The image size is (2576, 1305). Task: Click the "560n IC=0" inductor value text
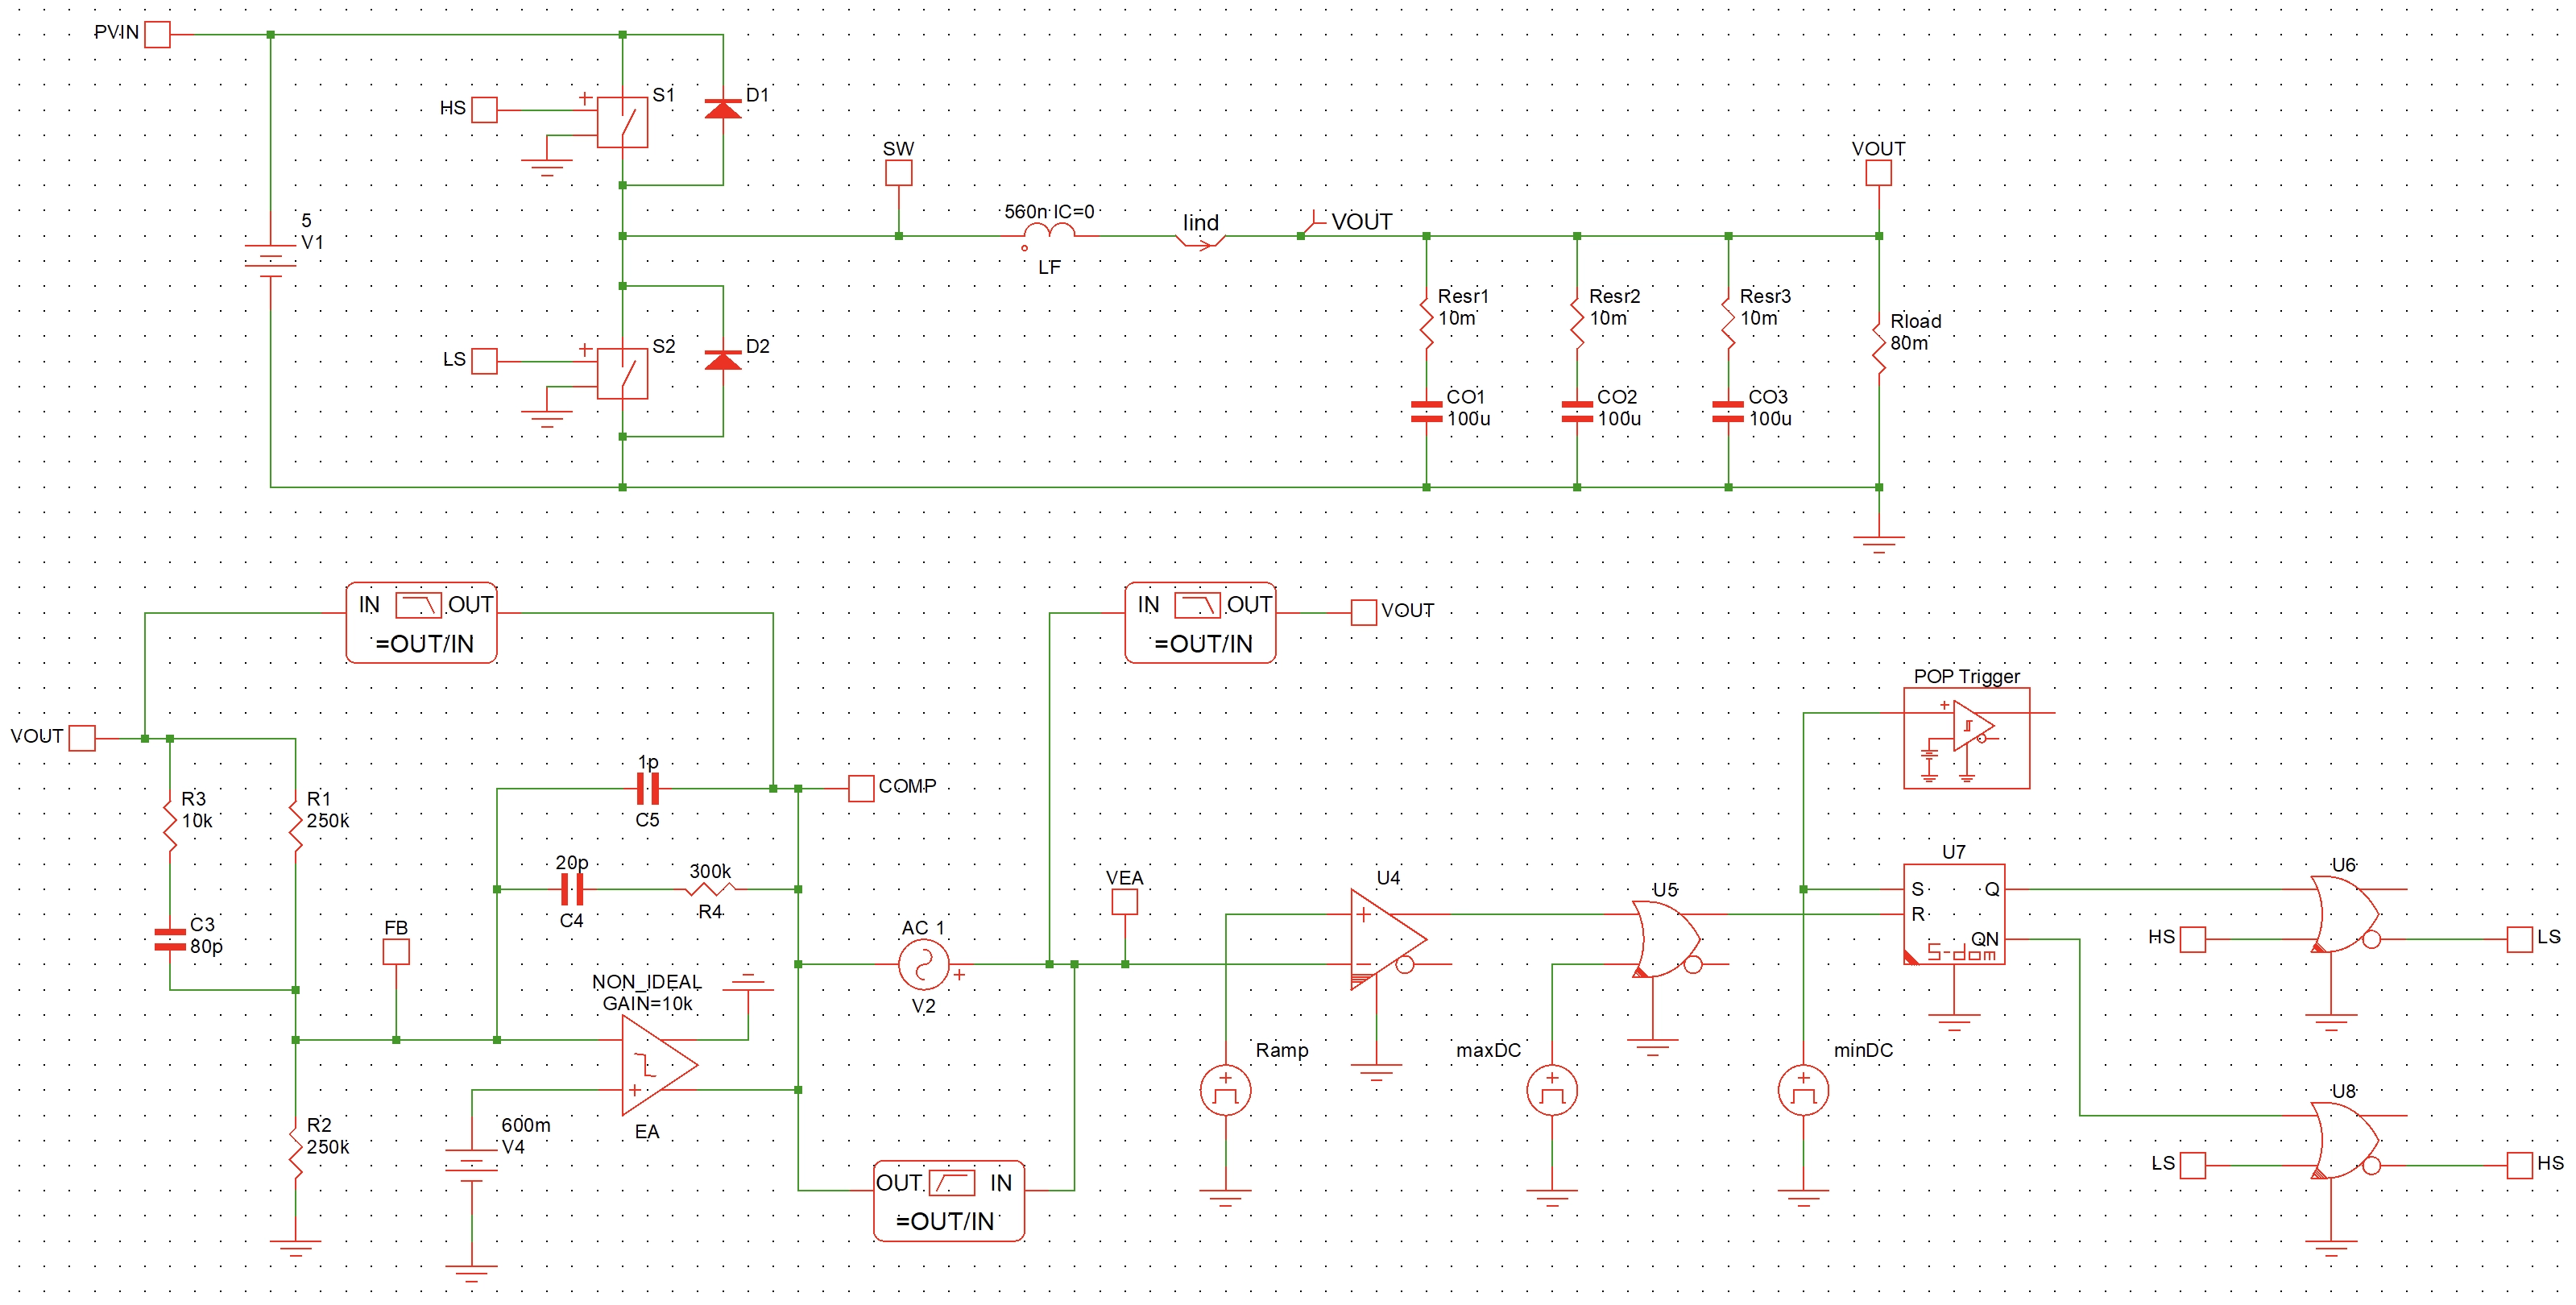click(x=1049, y=212)
